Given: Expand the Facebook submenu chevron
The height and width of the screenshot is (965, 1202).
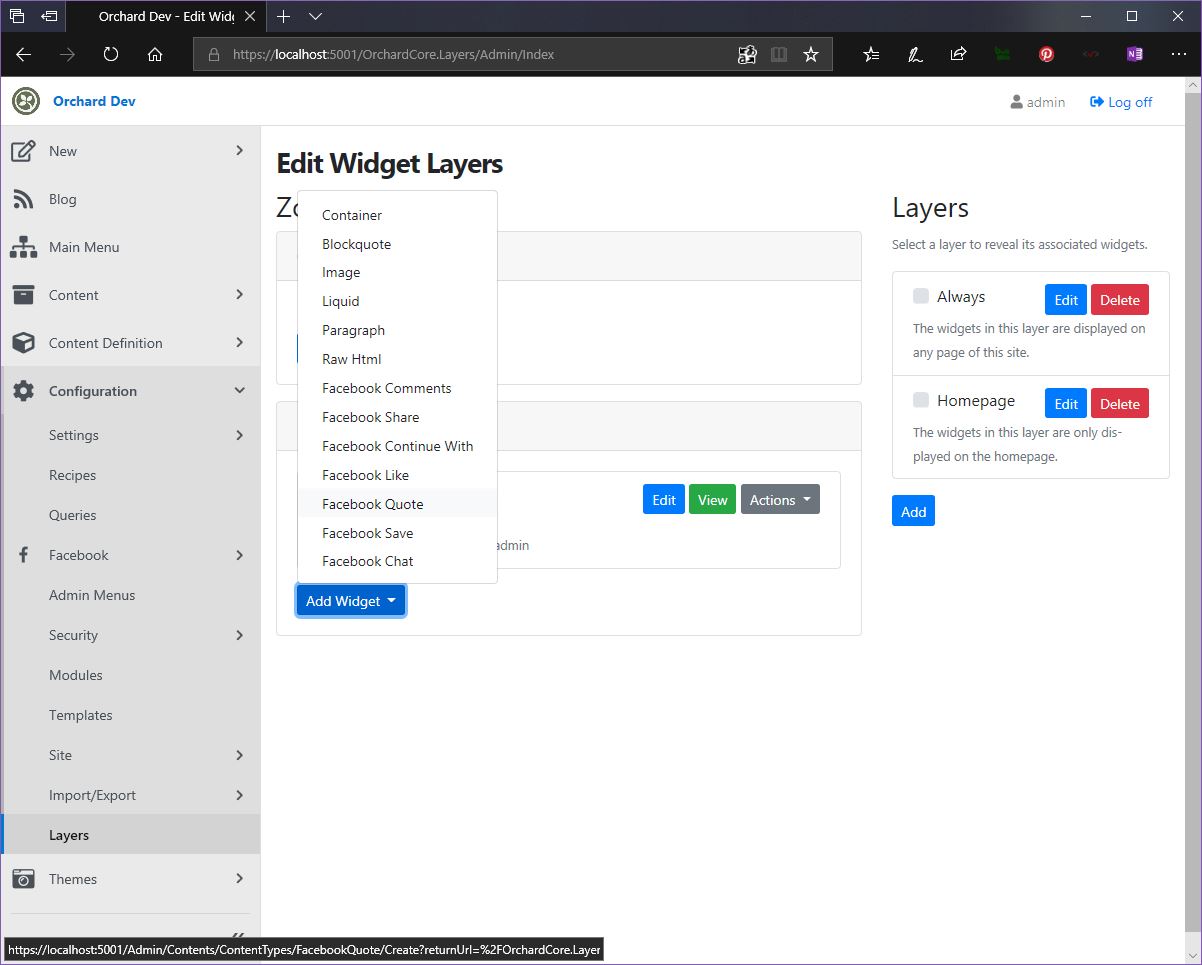Looking at the screenshot, I should click(239, 555).
